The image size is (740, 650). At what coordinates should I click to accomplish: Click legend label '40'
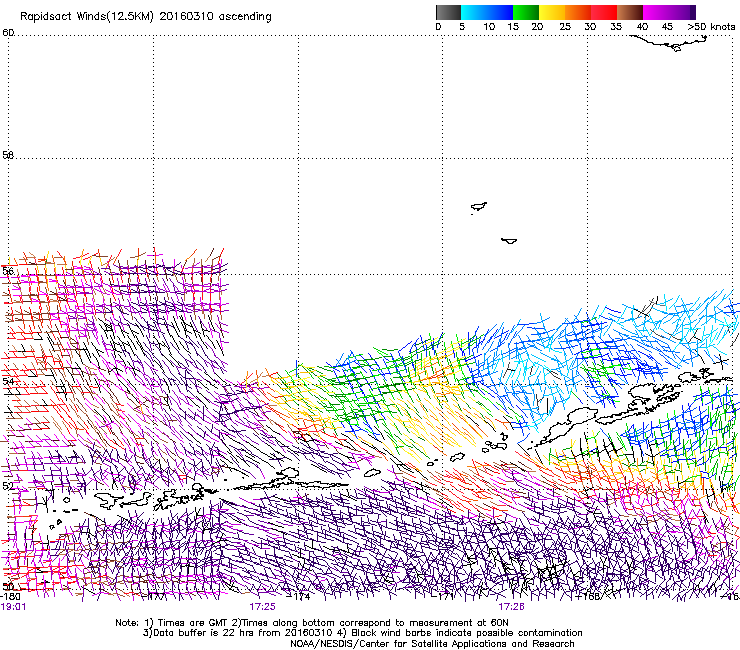pyautogui.click(x=642, y=27)
